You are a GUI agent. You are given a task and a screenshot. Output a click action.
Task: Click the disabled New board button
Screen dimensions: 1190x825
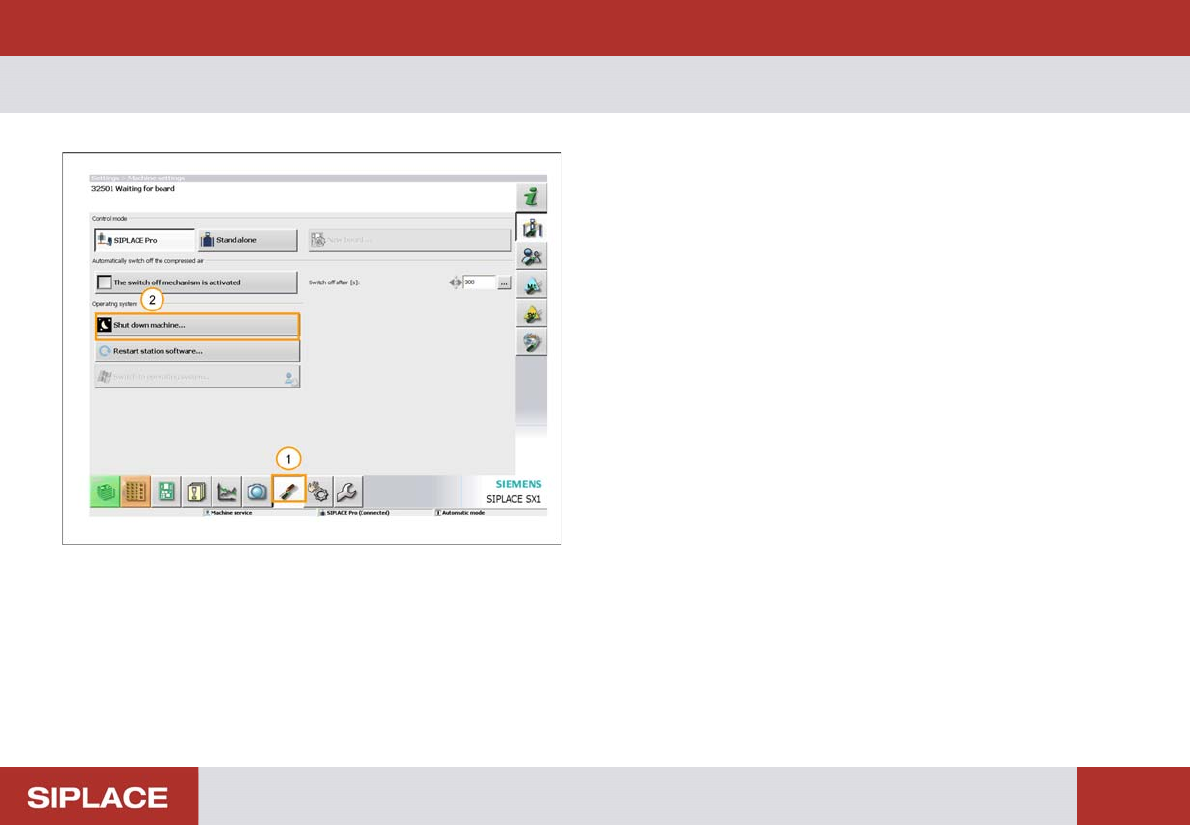pos(410,240)
